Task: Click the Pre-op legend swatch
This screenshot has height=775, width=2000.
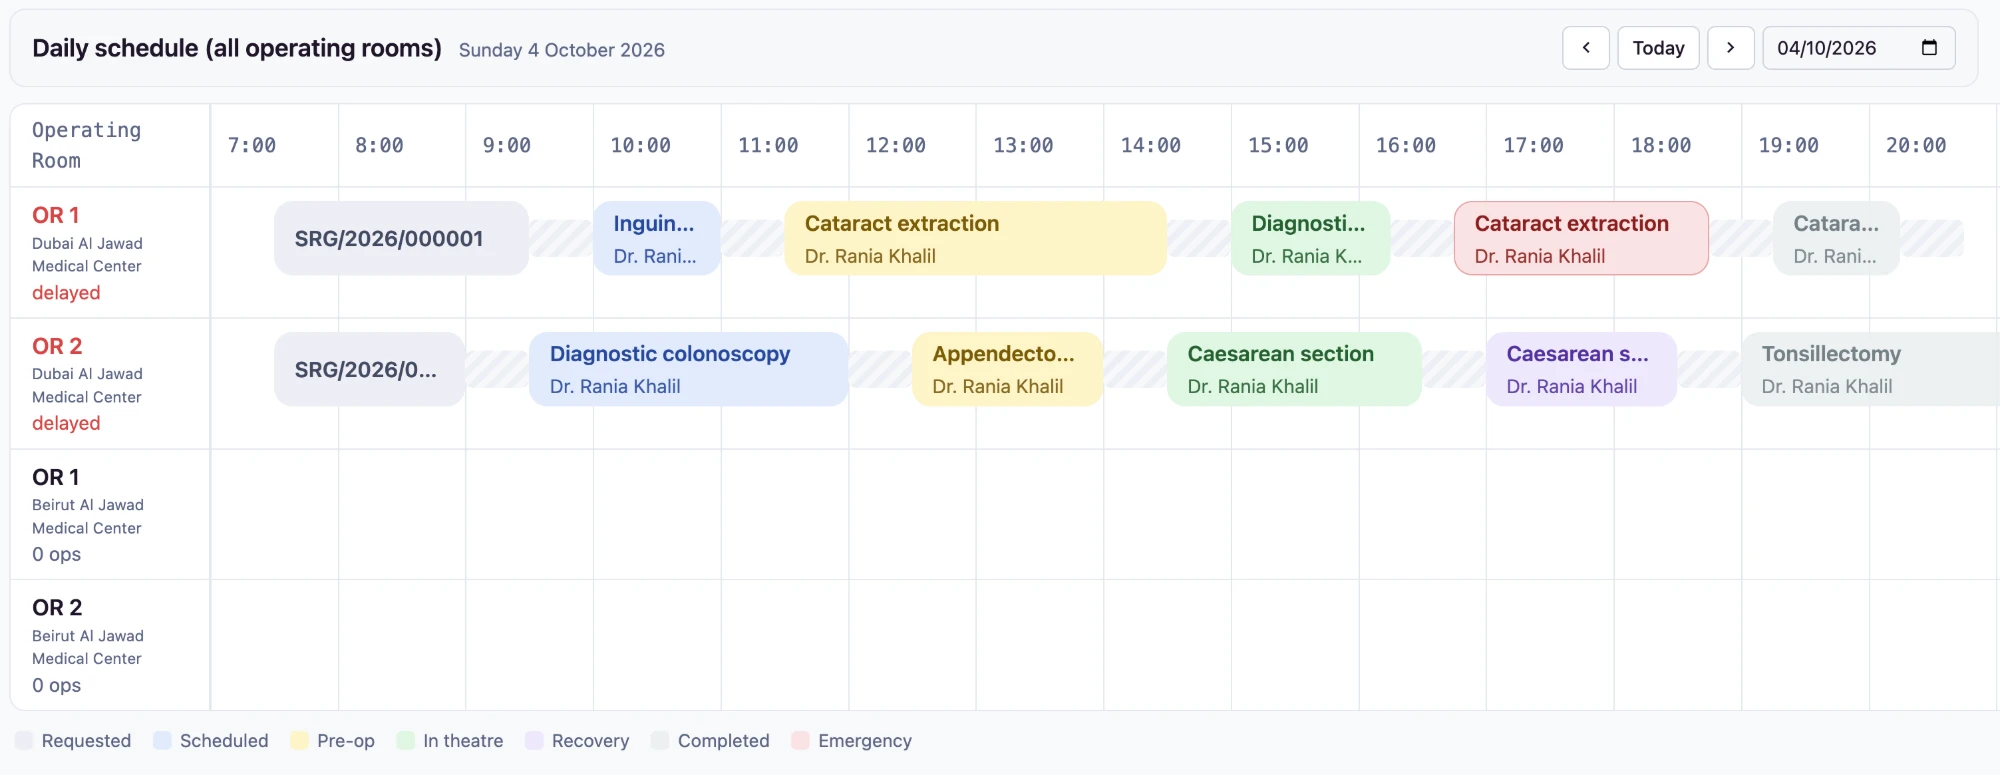Action: (x=299, y=740)
